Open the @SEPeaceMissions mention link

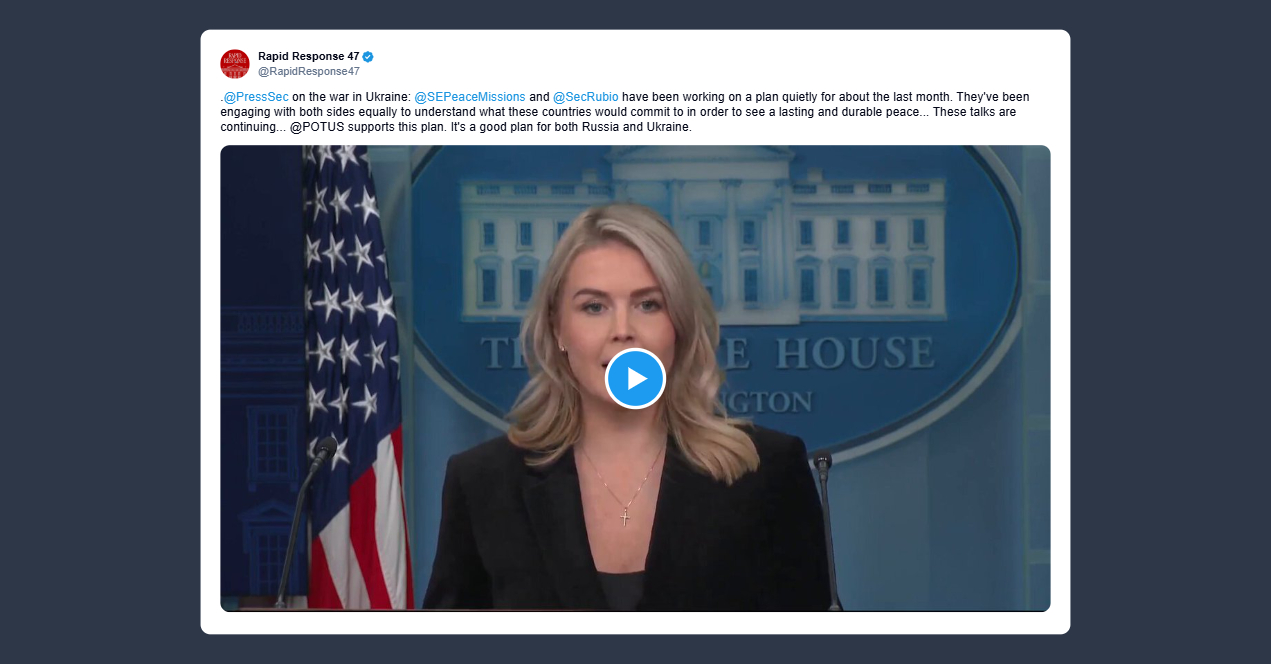pos(470,97)
